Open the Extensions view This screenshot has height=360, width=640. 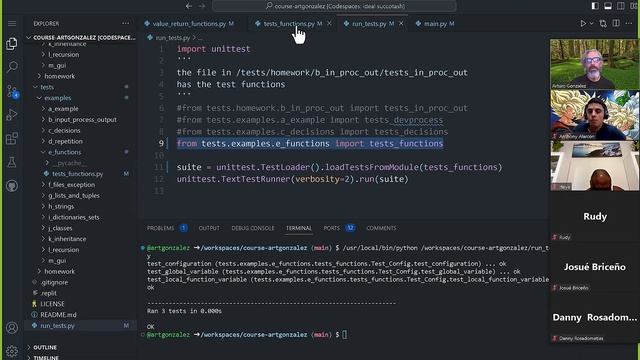click(x=12, y=138)
